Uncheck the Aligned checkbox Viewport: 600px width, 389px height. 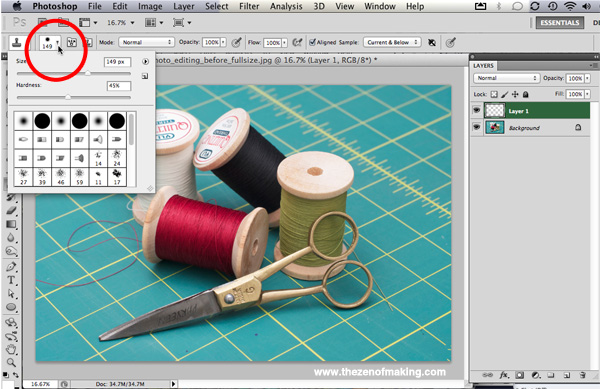tap(312, 42)
